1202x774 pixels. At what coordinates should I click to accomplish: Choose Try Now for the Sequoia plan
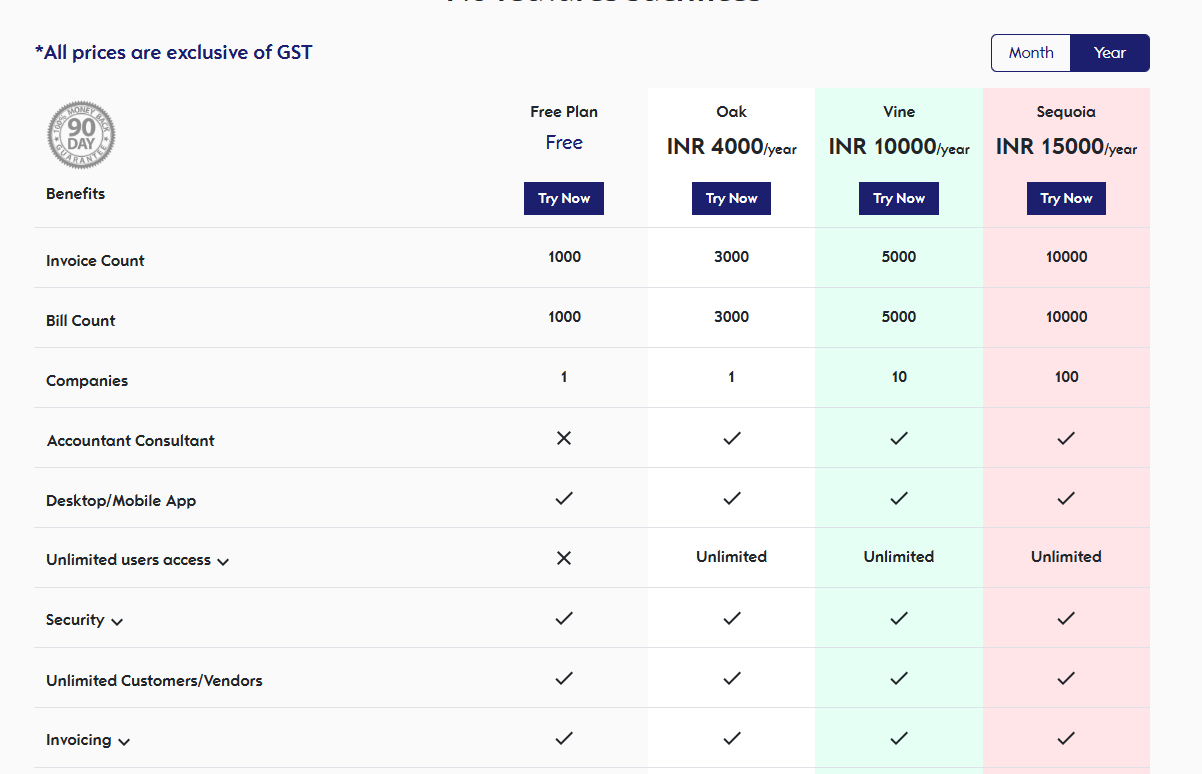point(1066,198)
